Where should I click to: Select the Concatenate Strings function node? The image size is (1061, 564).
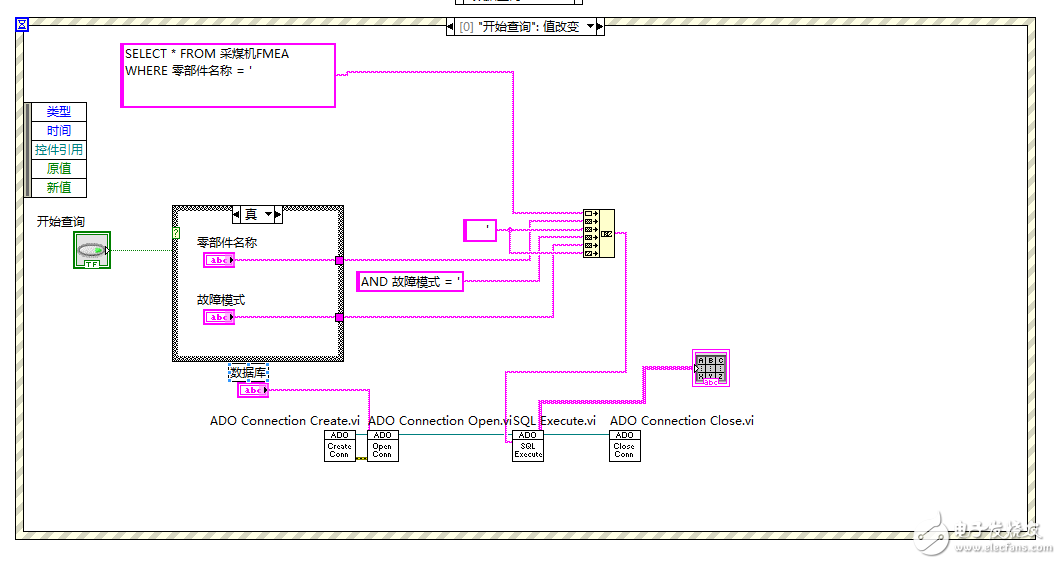[x=599, y=233]
